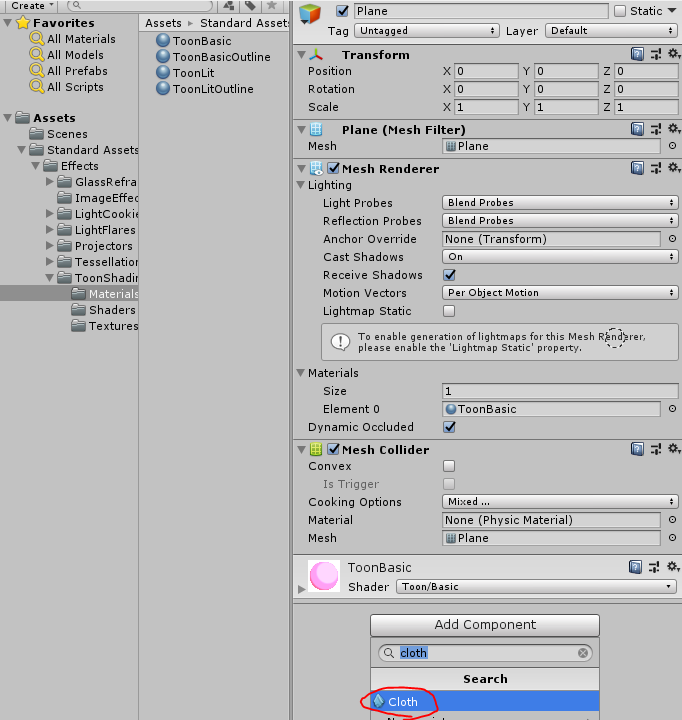The width and height of the screenshot is (682, 720).
Task: Open Transform component preset icon
Action: [656, 54]
